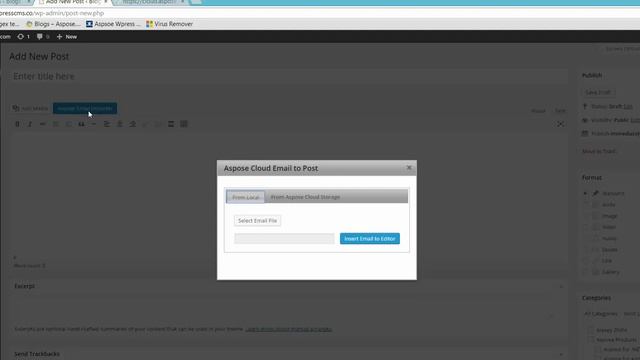Open the manual excerpts help link
This screenshot has width=640, height=360.
[289, 329]
